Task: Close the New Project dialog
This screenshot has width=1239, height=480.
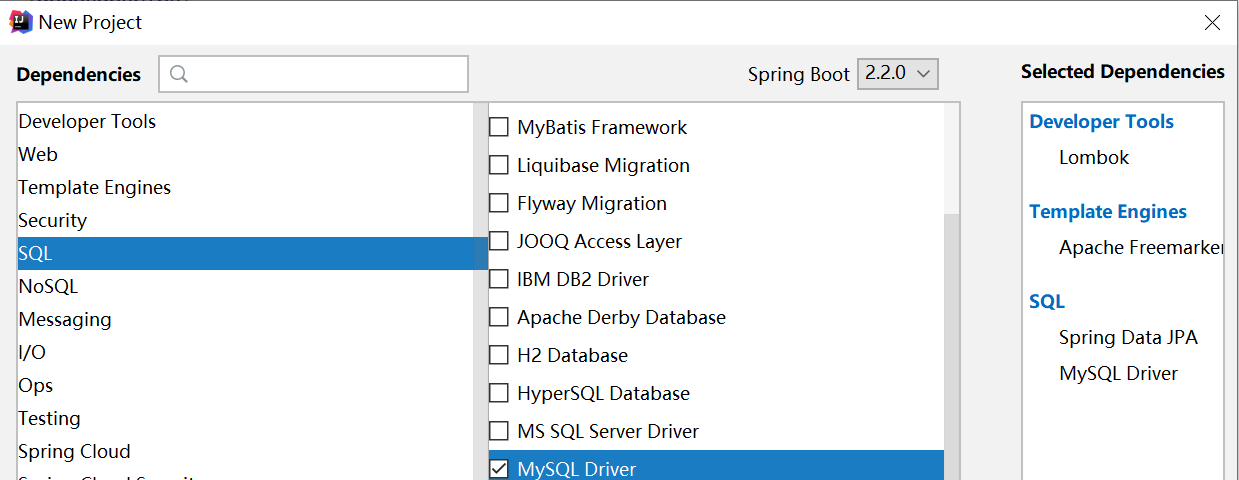Action: coord(1211,23)
